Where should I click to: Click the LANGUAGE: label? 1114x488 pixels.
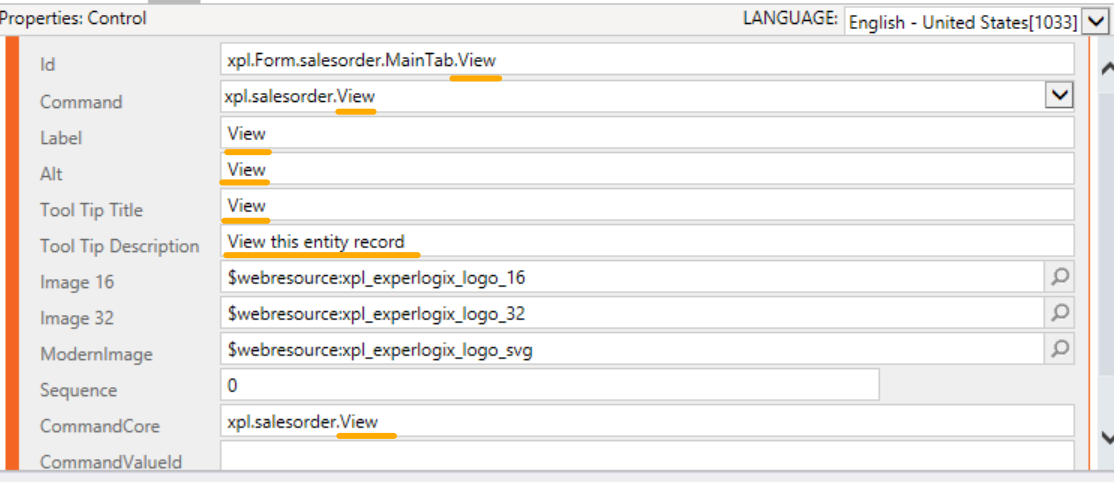tap(791, 18)
